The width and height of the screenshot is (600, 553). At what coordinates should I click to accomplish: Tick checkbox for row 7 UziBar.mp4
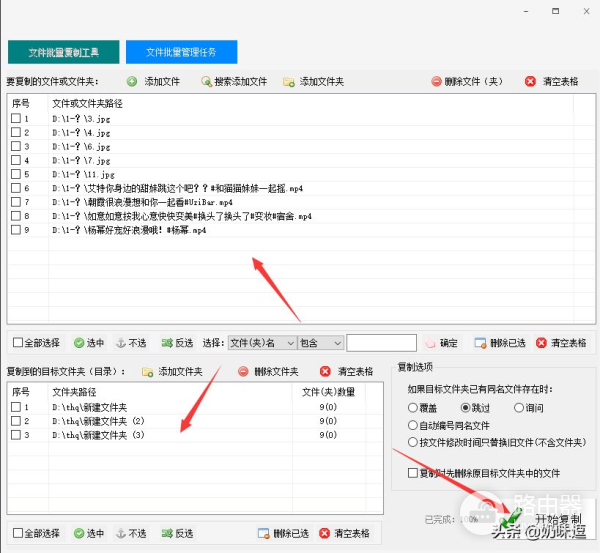click(x=16, y=202)
